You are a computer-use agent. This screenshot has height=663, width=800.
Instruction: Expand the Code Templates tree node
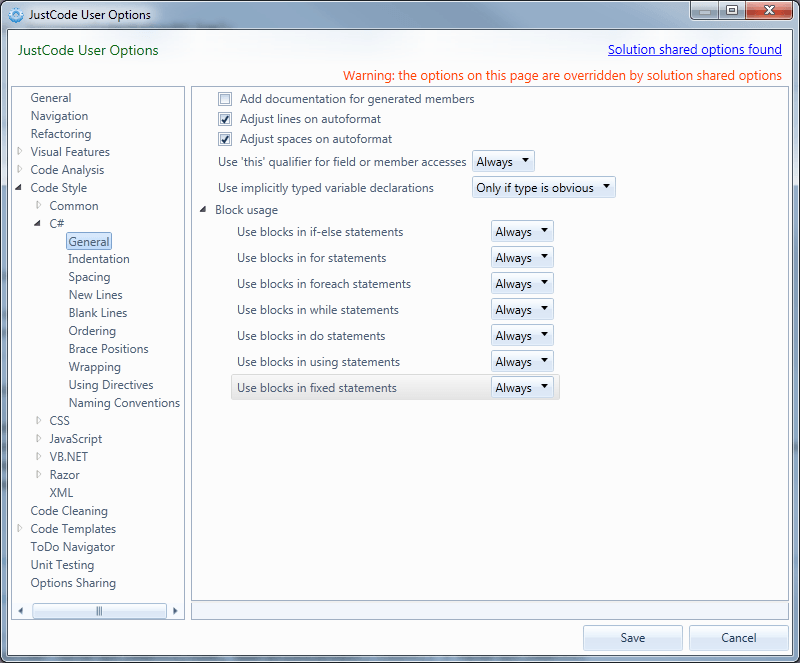20,528
